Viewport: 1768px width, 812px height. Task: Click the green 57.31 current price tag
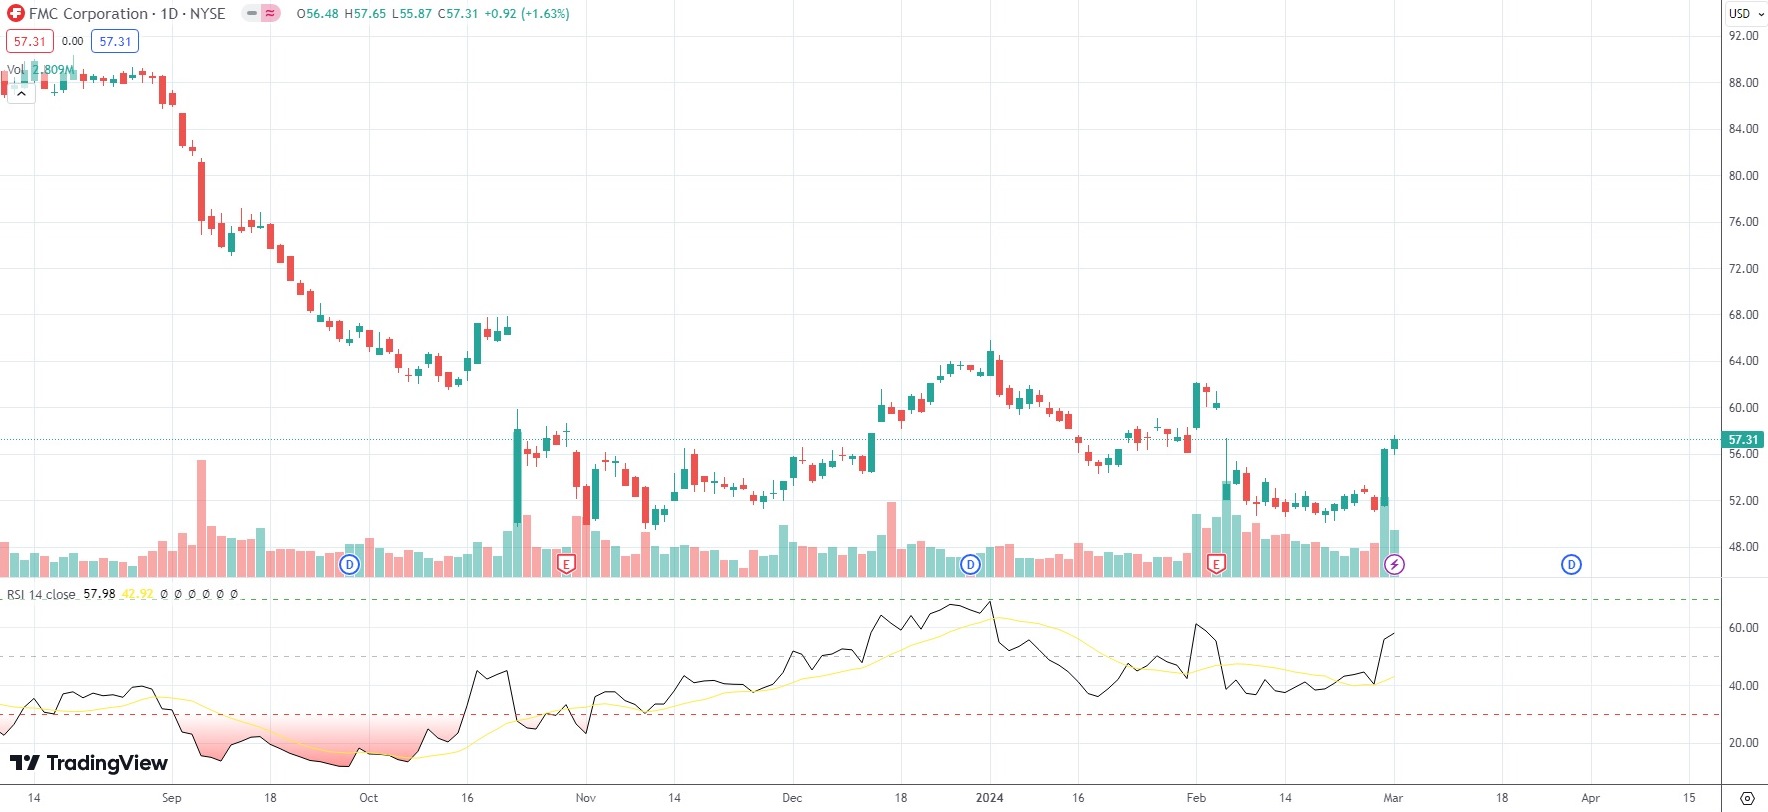pyautogui.click(x=1743, y=440)
